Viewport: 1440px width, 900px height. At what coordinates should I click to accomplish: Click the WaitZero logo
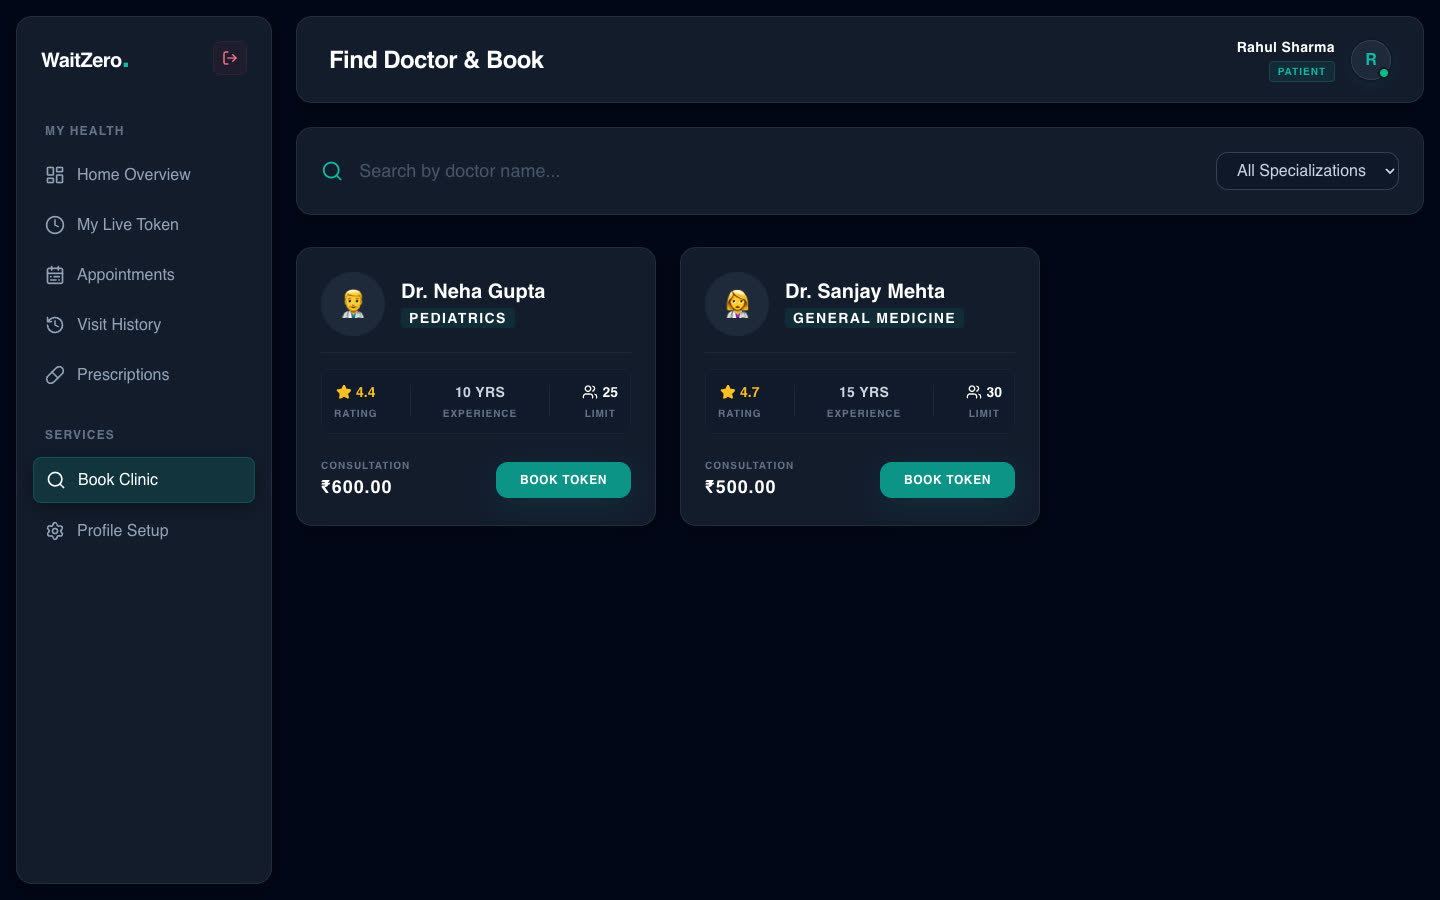tap(85, 60)
